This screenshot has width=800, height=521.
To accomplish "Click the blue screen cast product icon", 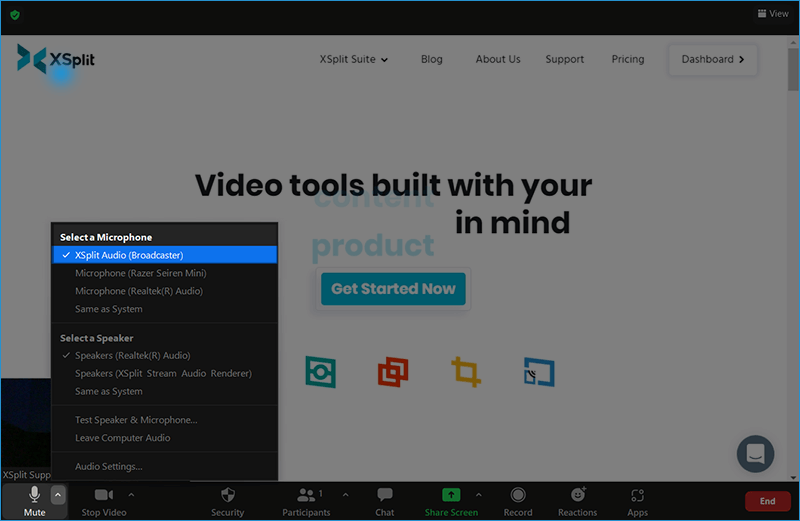I will pyautogui.click(x=539, y=372).
